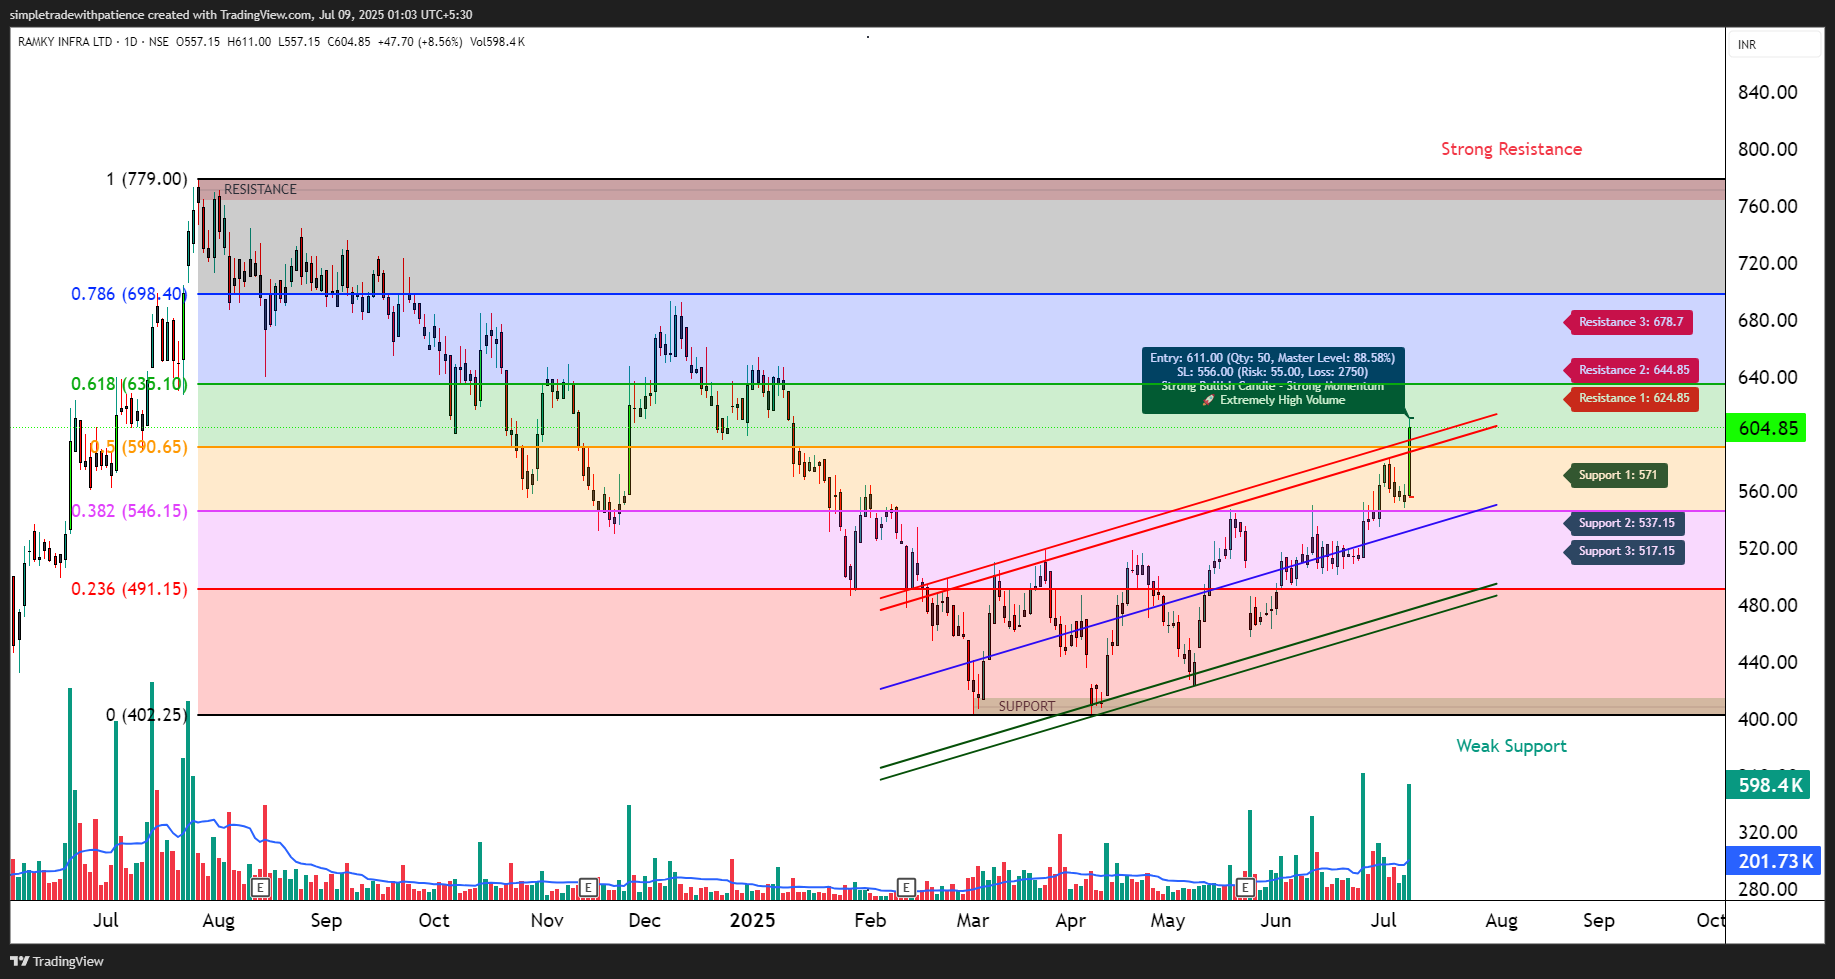Click the Fibonacci label 0.786 (698.40)
Screen dimensions: 1835x979
pyautogui.click(x=129, y=294)
